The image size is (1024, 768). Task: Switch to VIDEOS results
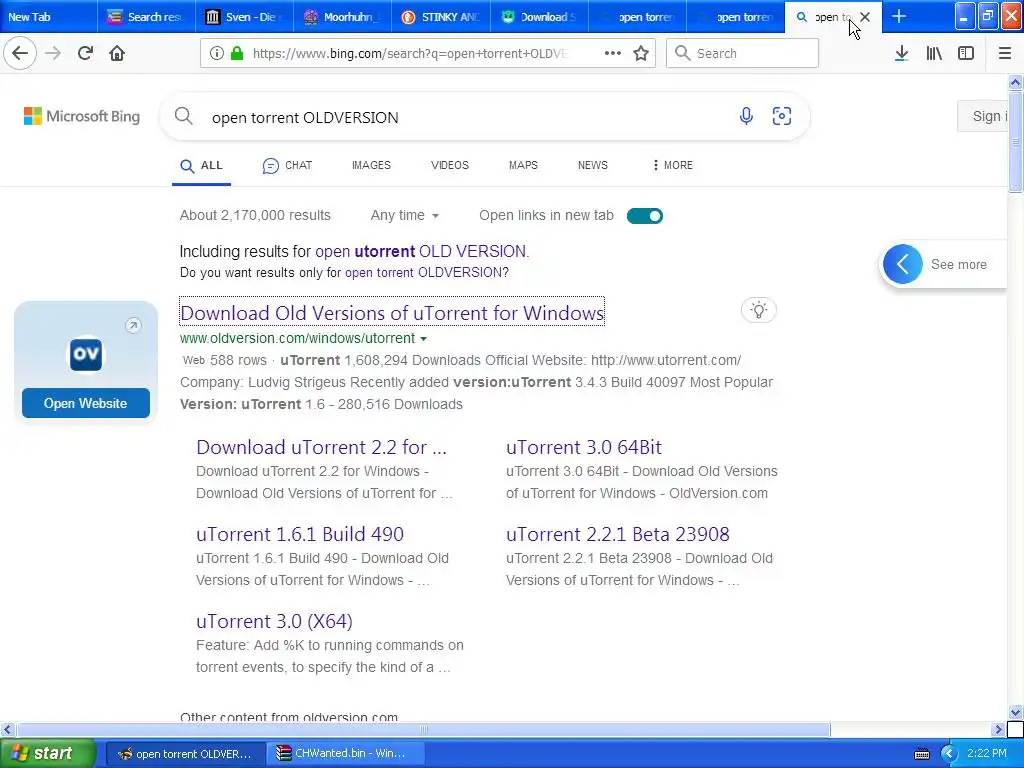449,165
